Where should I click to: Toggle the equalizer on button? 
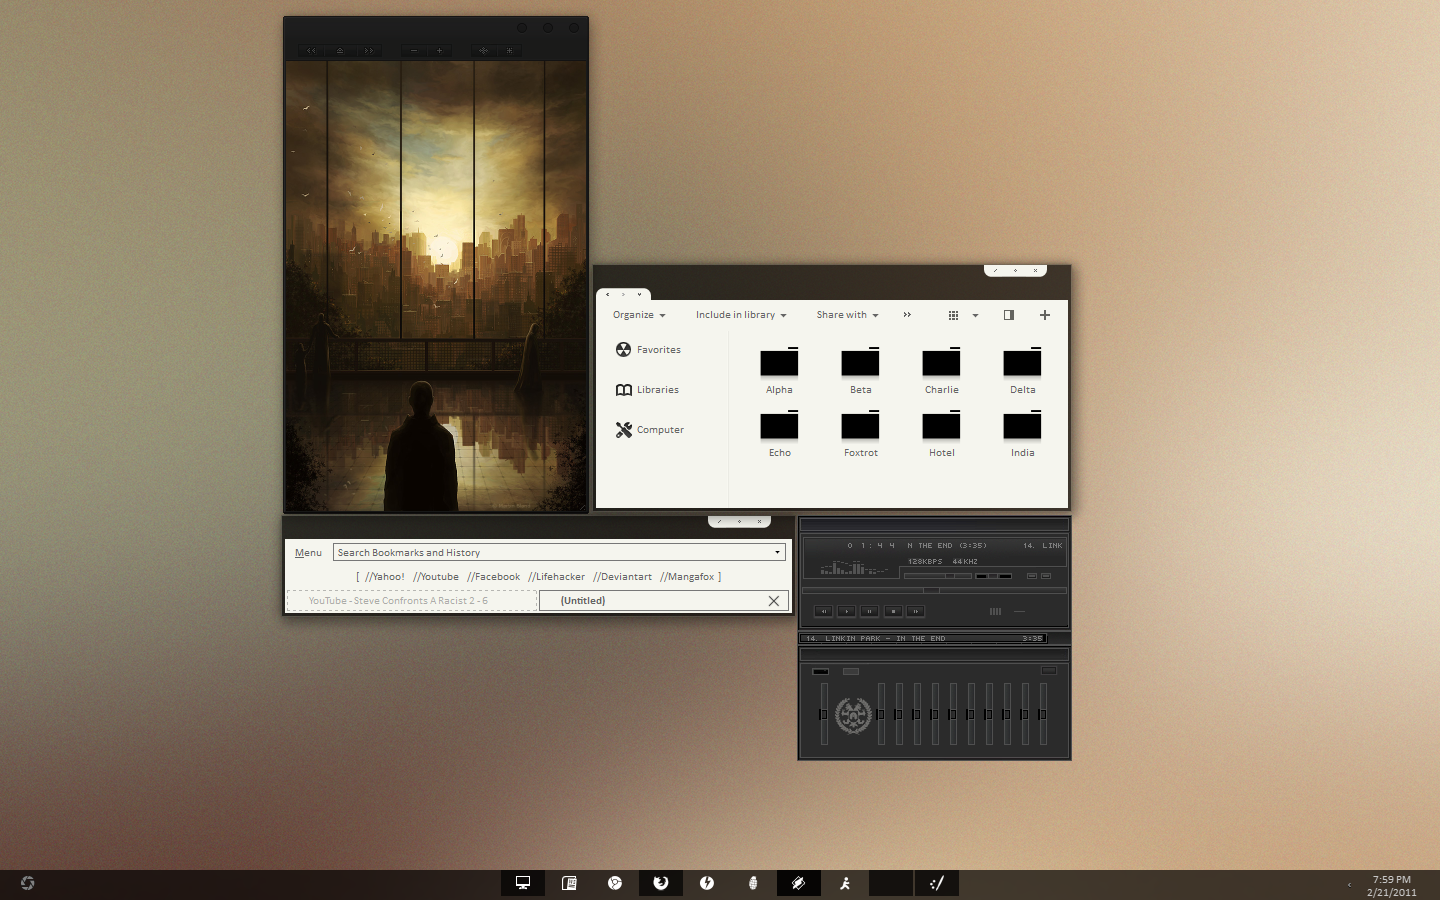(x=821, y=671)
